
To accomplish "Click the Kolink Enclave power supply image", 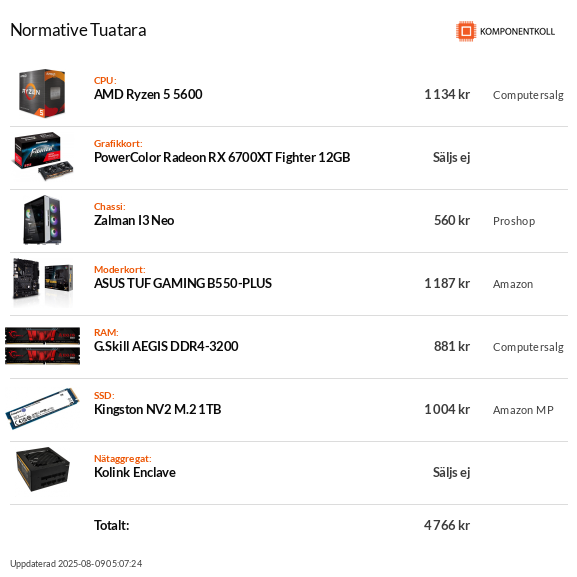I will (x=43, y=469).
